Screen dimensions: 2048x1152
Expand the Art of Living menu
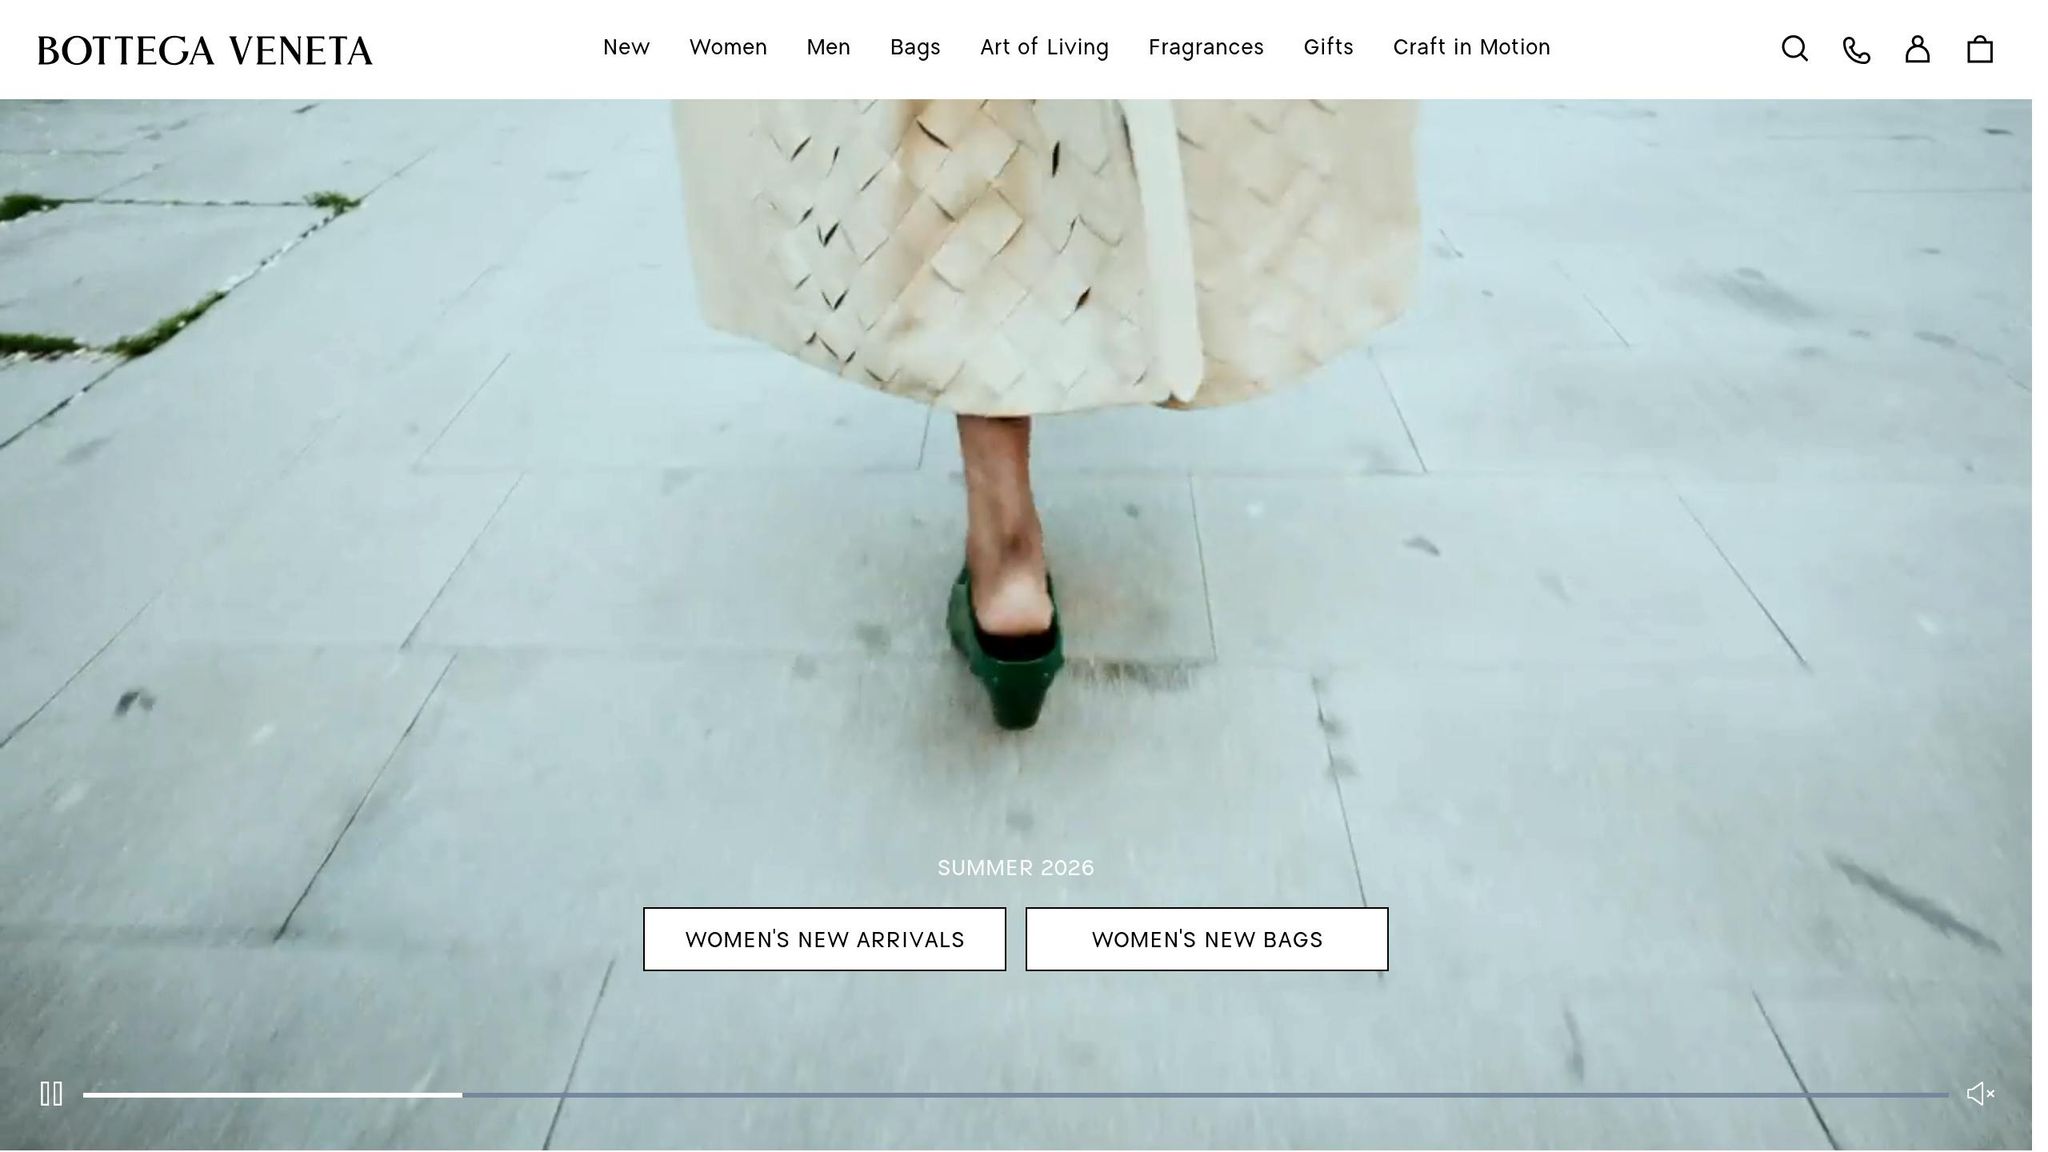tap(1044, 47)
